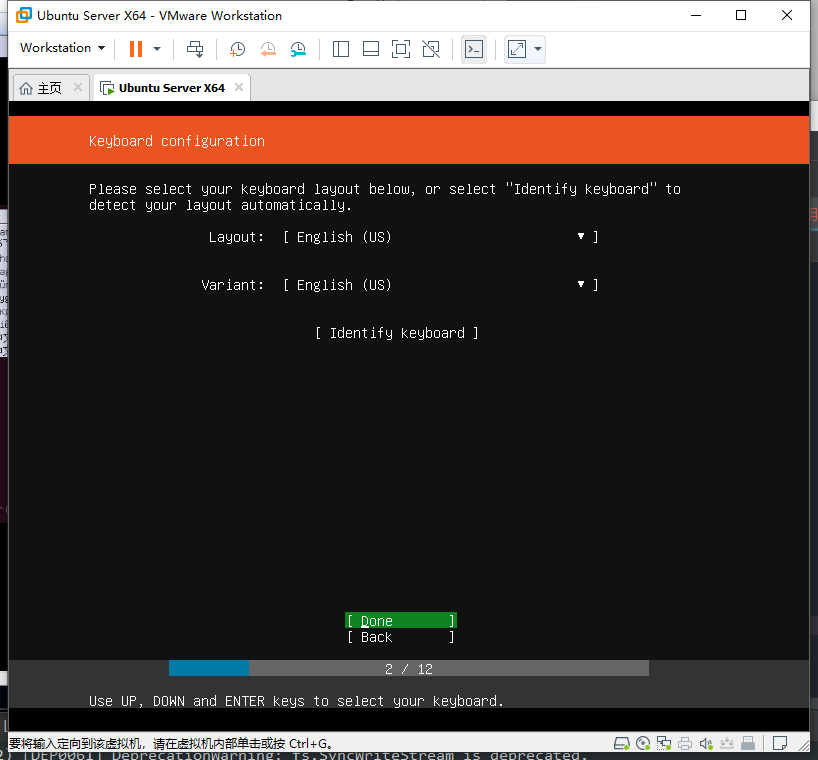Viewport: 818px width, 760px height.
Task: Click the CD/DVD drive status icon
Action: 643,743
